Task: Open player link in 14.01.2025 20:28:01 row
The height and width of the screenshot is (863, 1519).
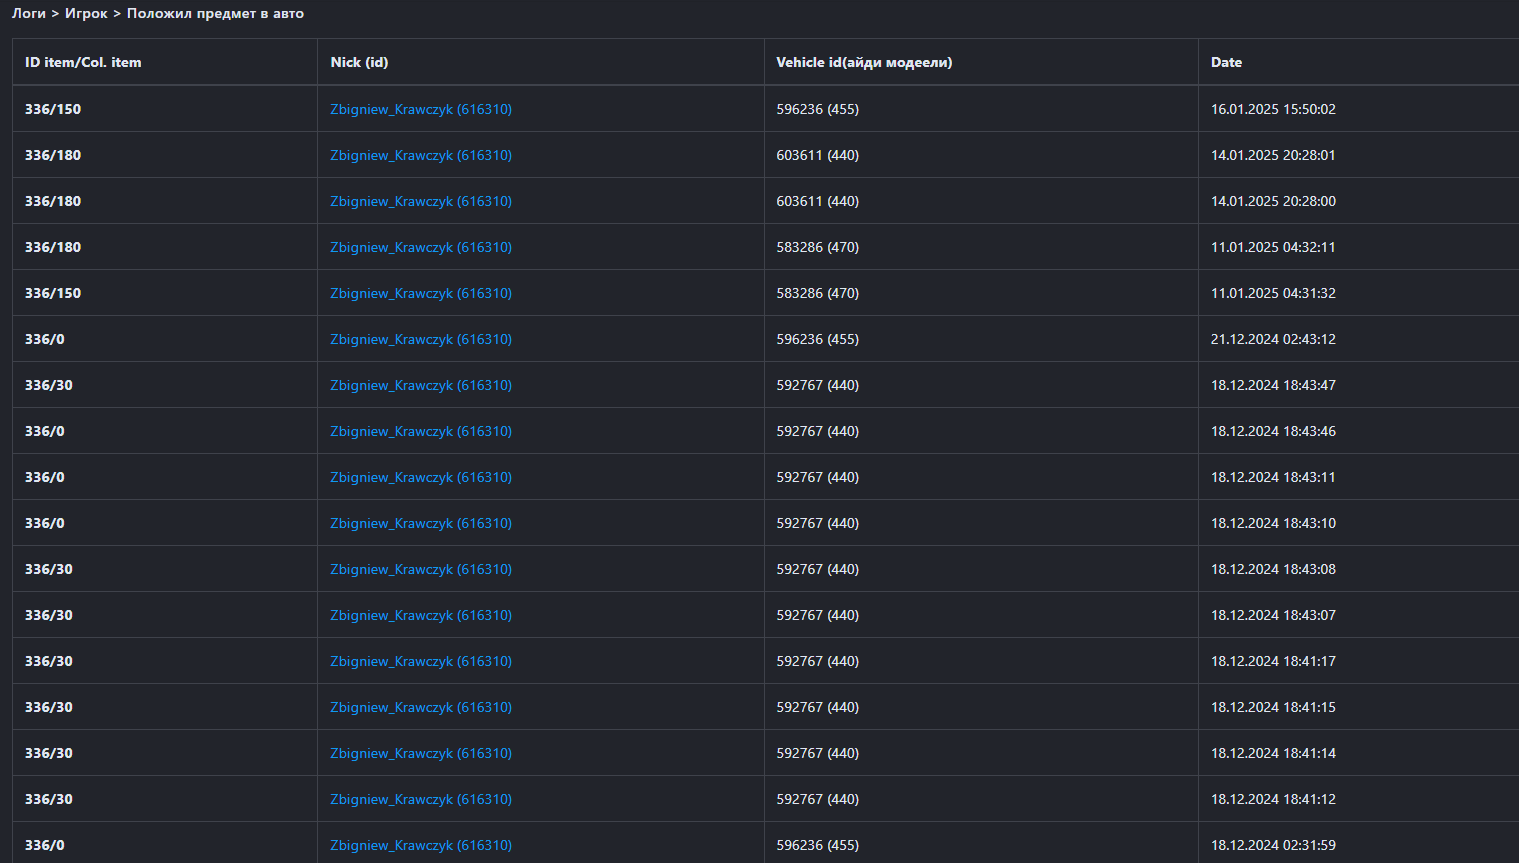Action: coord(421,155)
